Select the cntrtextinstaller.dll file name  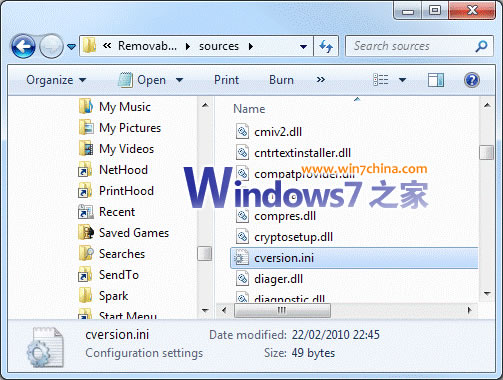point(302,153)
